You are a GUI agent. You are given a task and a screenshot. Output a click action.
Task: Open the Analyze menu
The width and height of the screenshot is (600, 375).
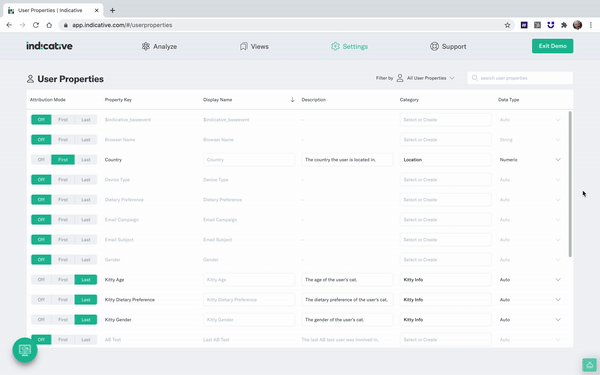(159, 46)
